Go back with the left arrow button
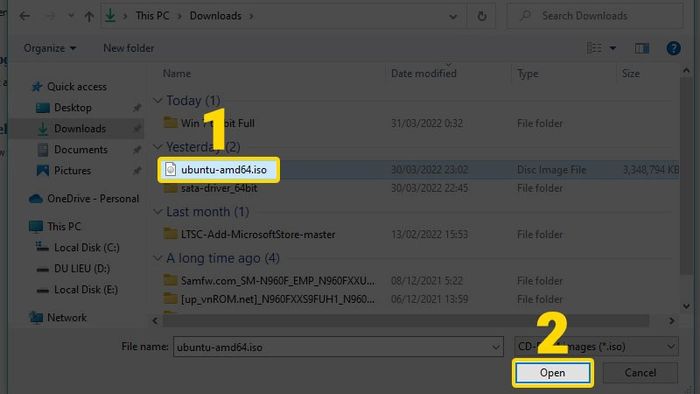 pos(25,16)
